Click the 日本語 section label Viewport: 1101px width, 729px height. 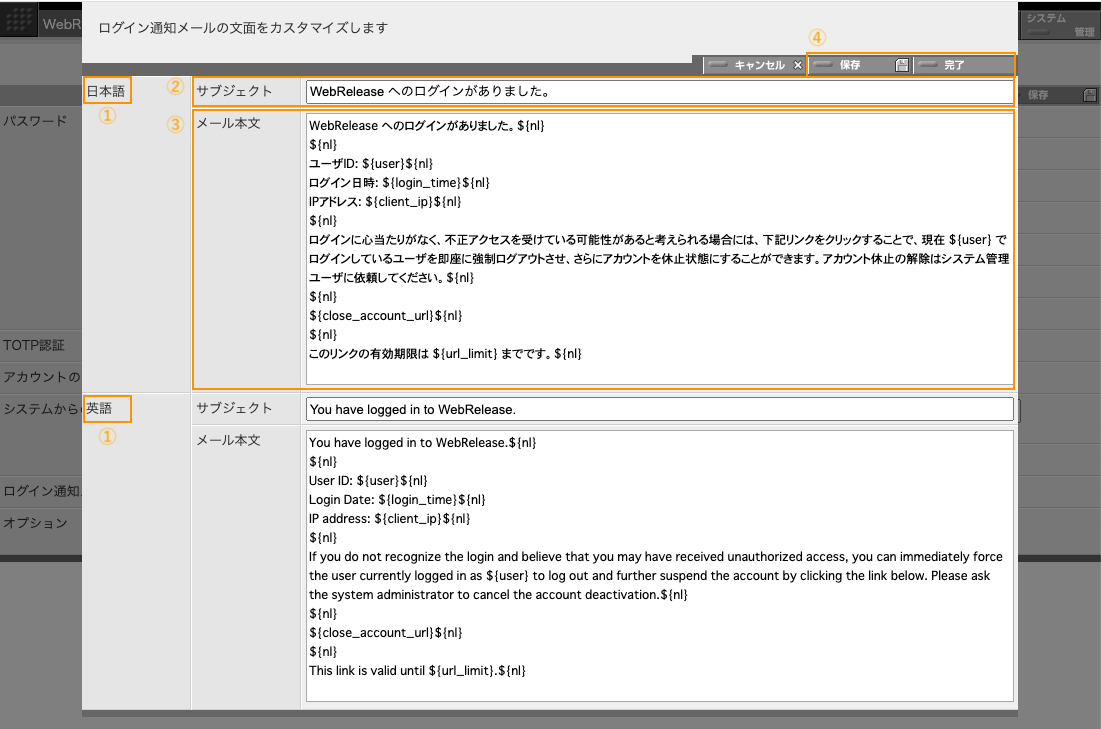[x=106, y=91]
